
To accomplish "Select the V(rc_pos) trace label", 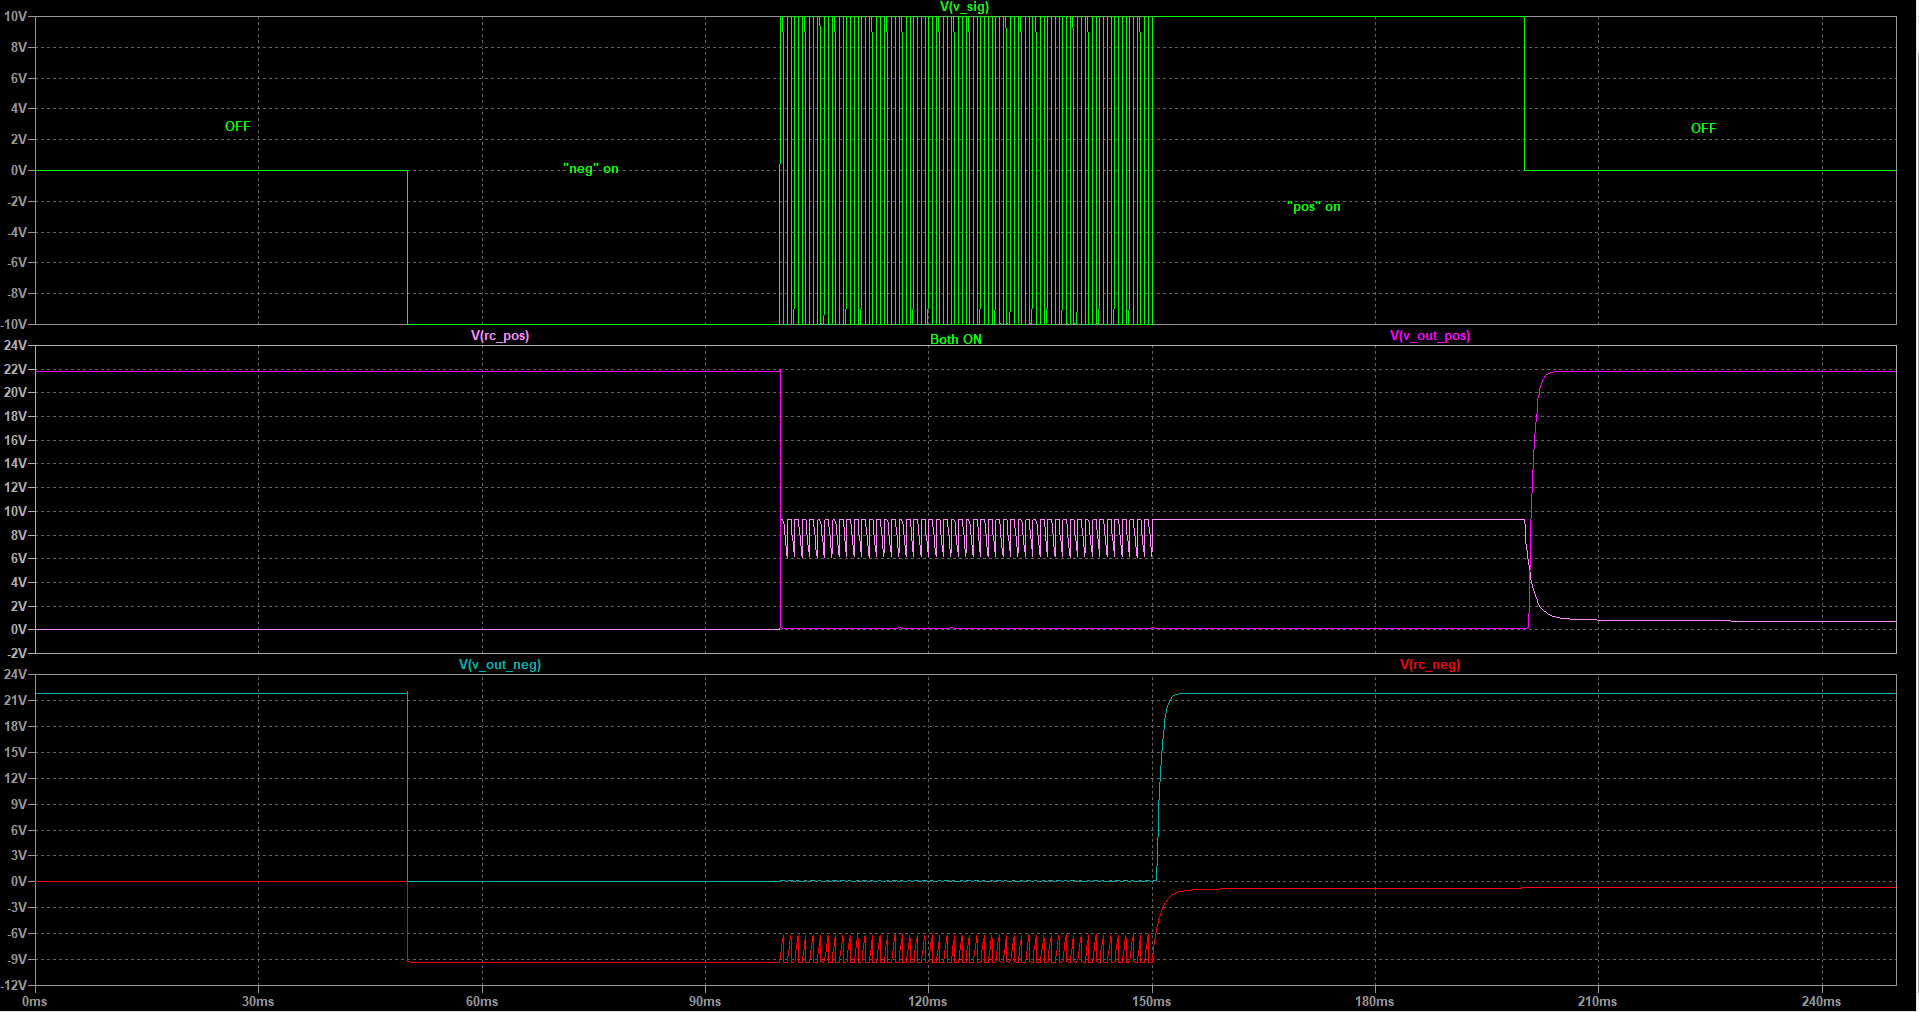I will [x=500, y=336].
